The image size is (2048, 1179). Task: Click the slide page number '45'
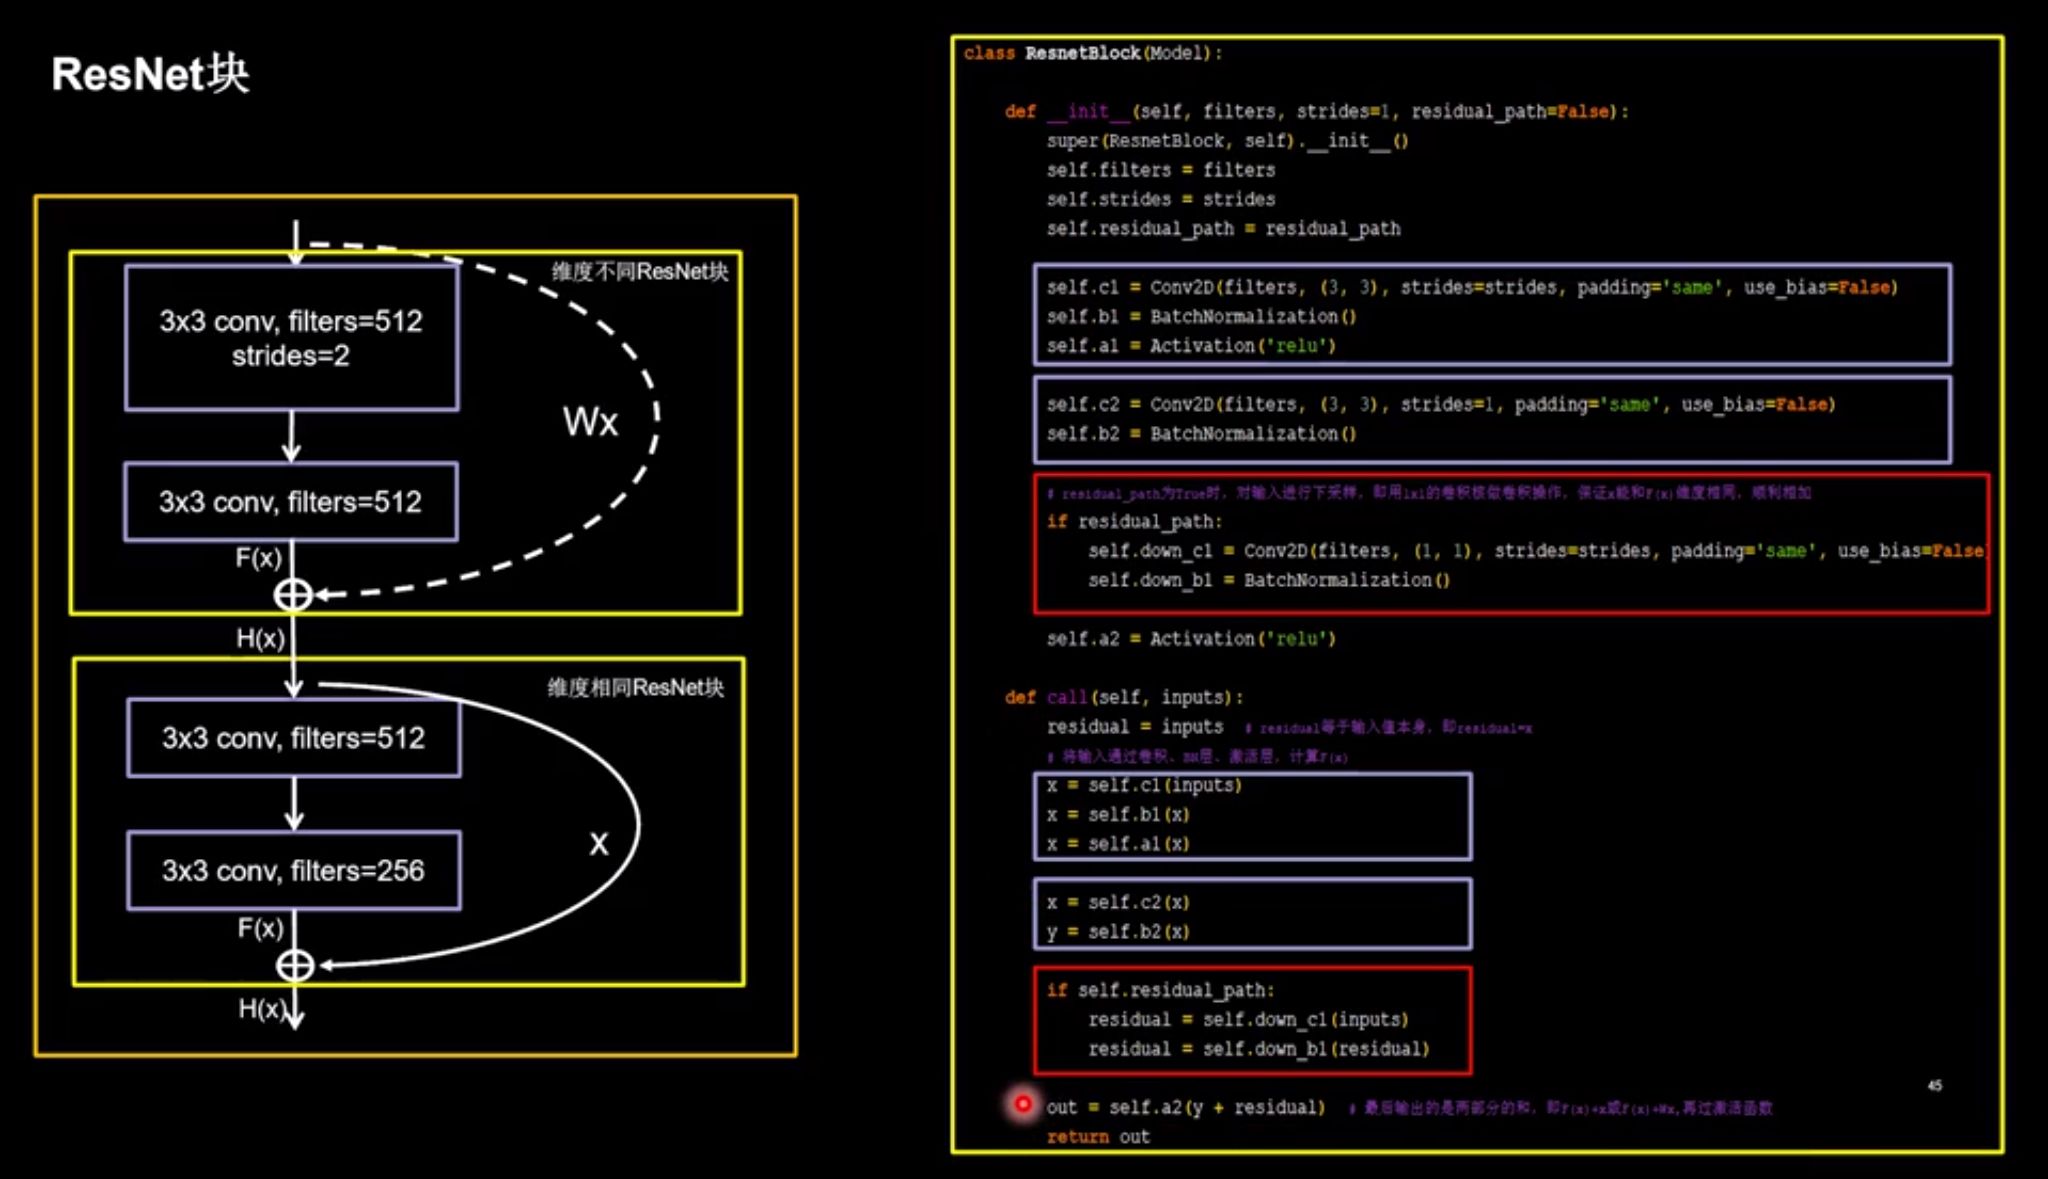click(x=1935, y=1085)
